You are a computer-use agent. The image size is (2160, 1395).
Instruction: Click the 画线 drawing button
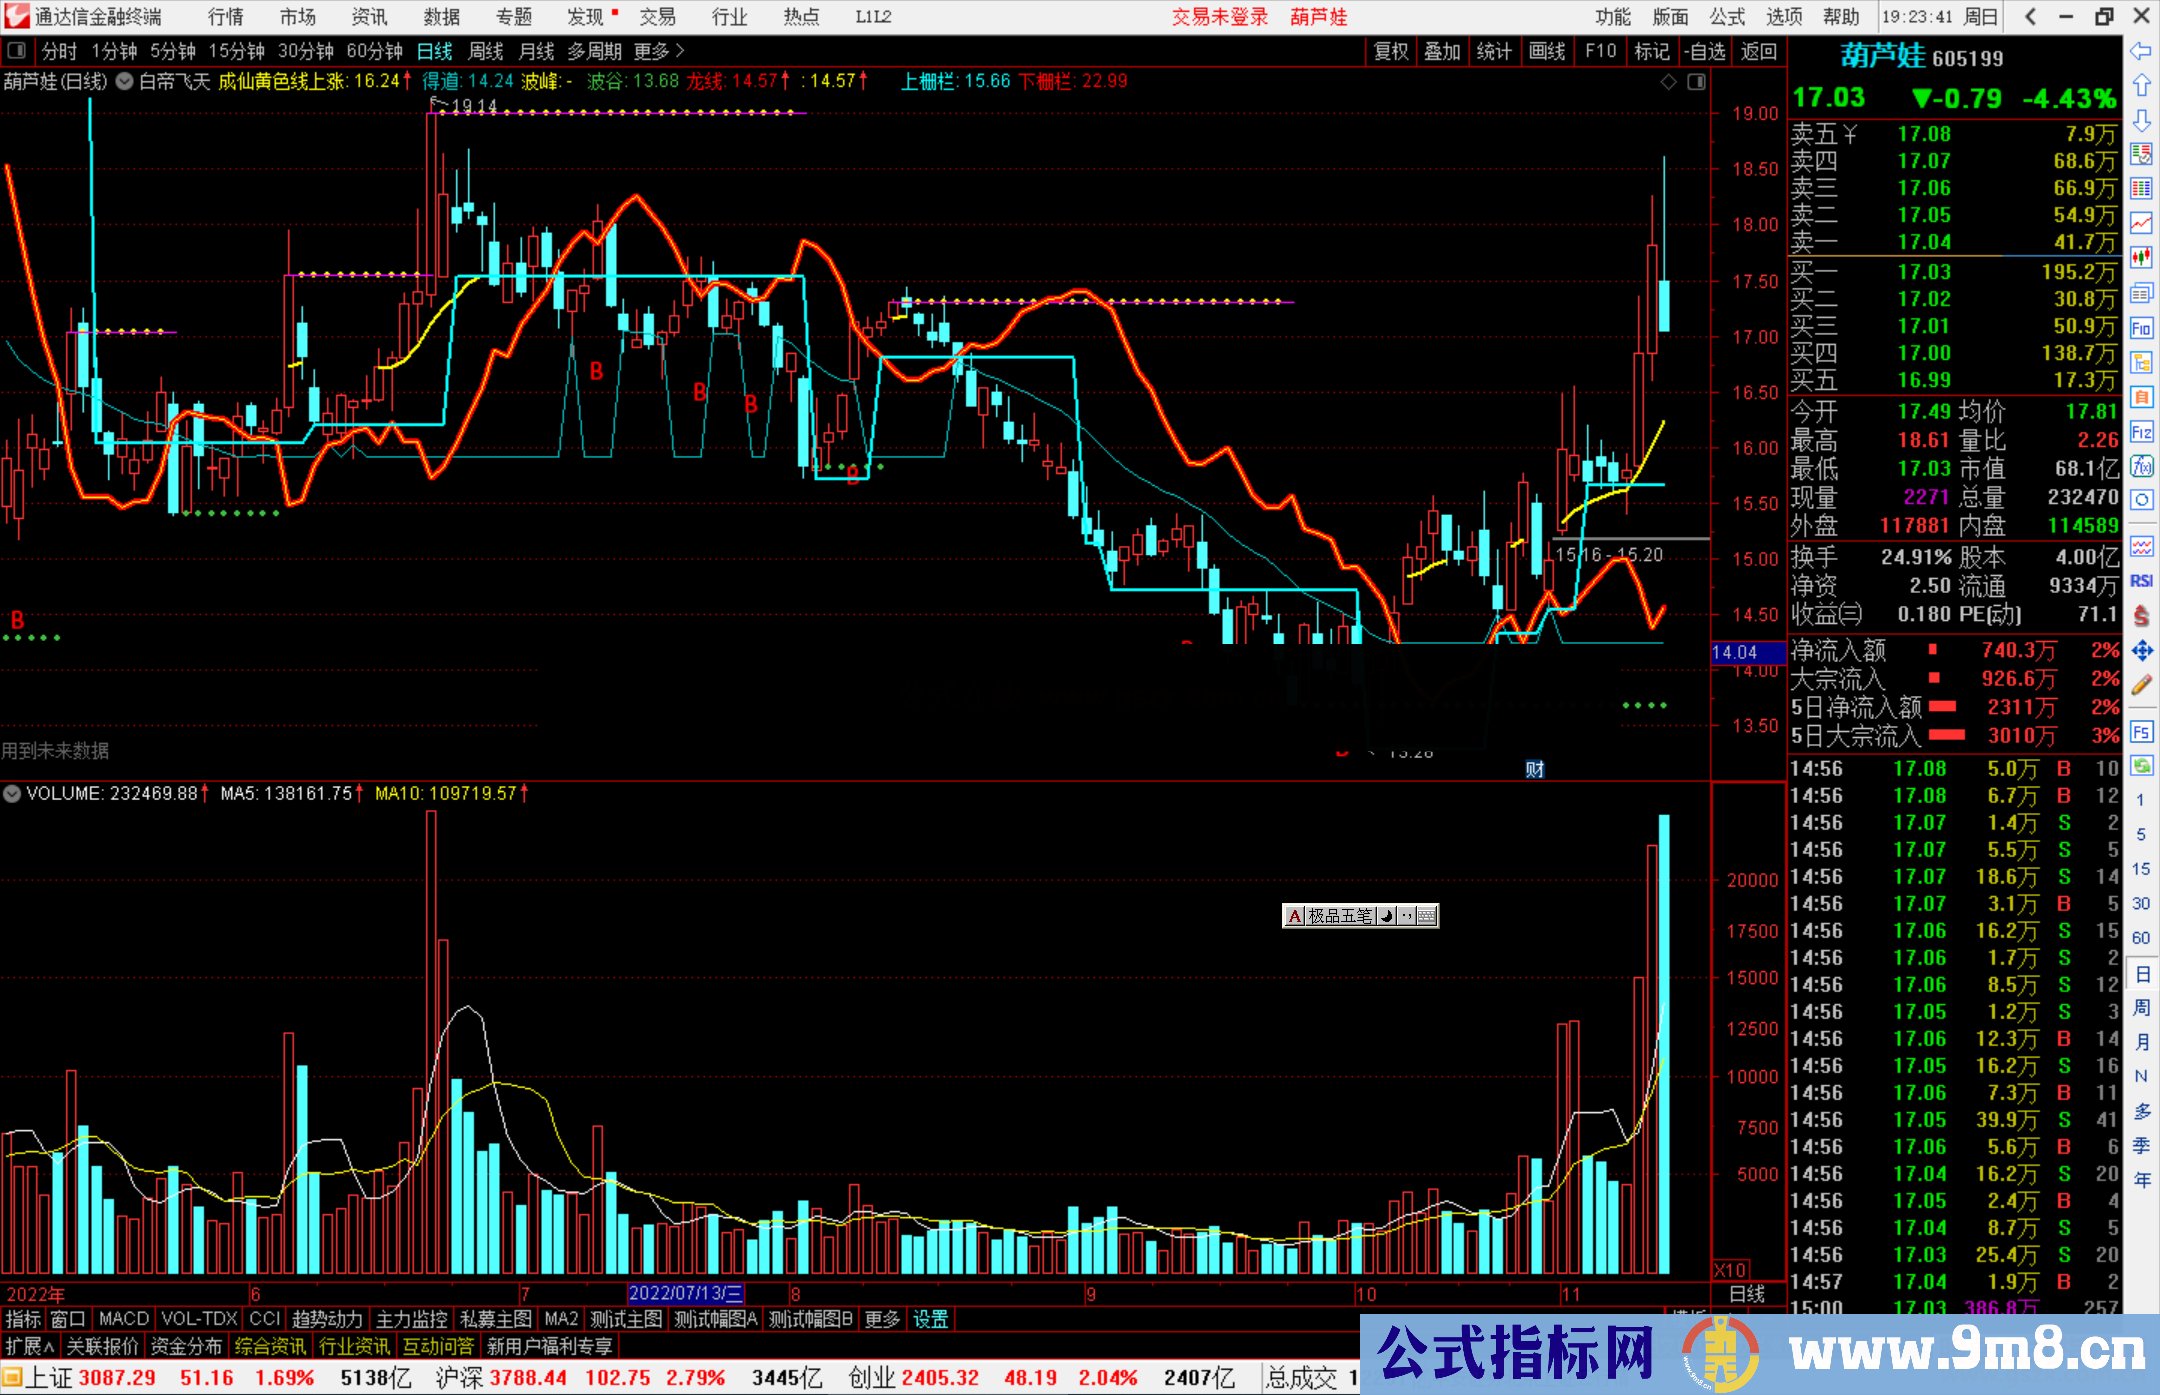pyautogui.click(x=1546, y=51)
